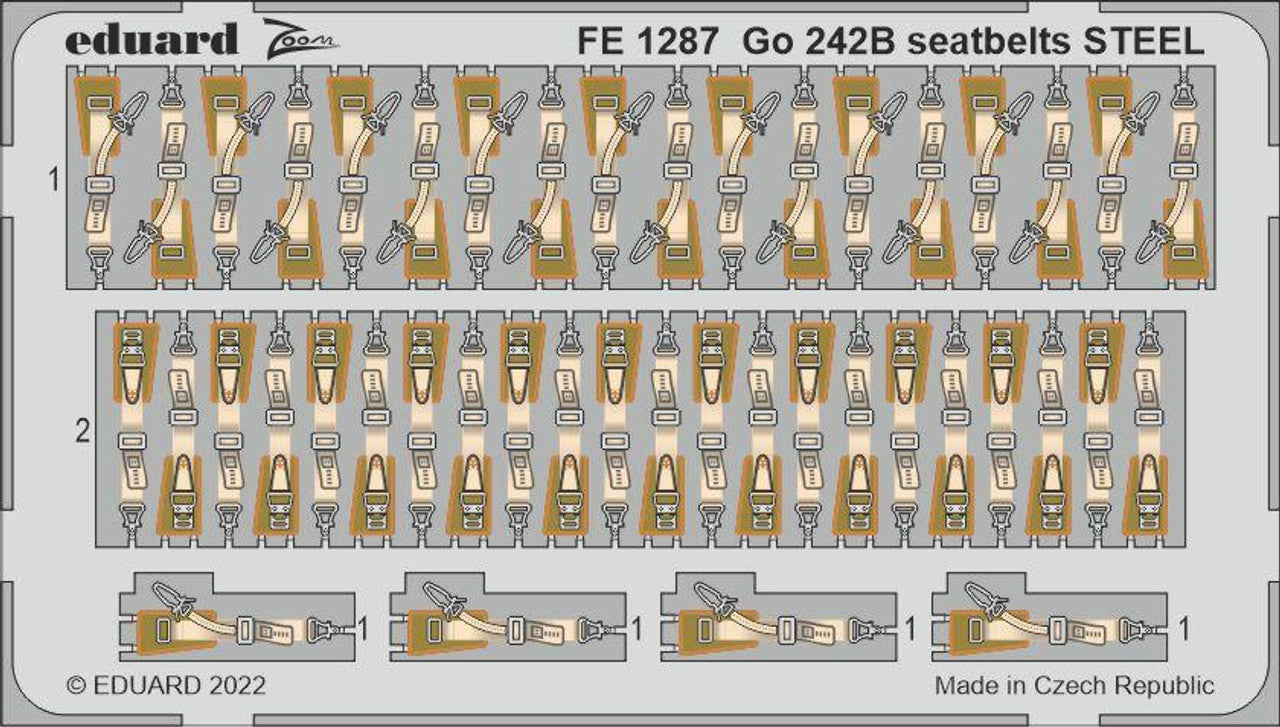Click the number 1 beside leftmost bottom seatbelt
The height and width of the screenshot is (727, 1280).
364,630
